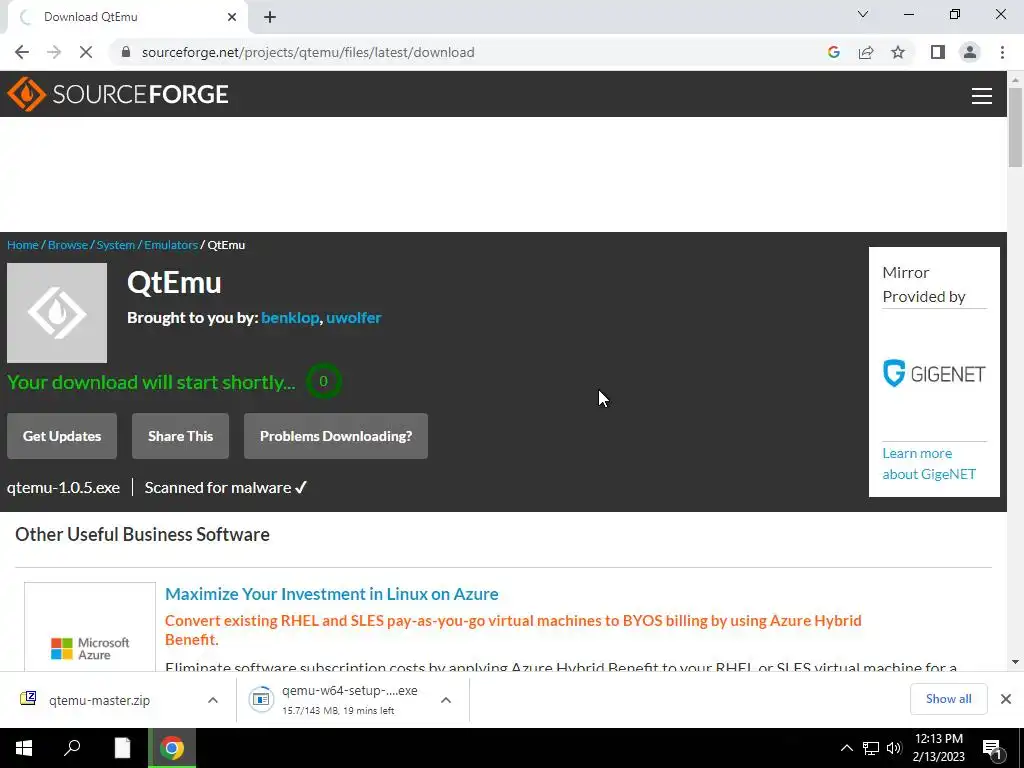Click Your download will start shortly text

pos(151,382)
